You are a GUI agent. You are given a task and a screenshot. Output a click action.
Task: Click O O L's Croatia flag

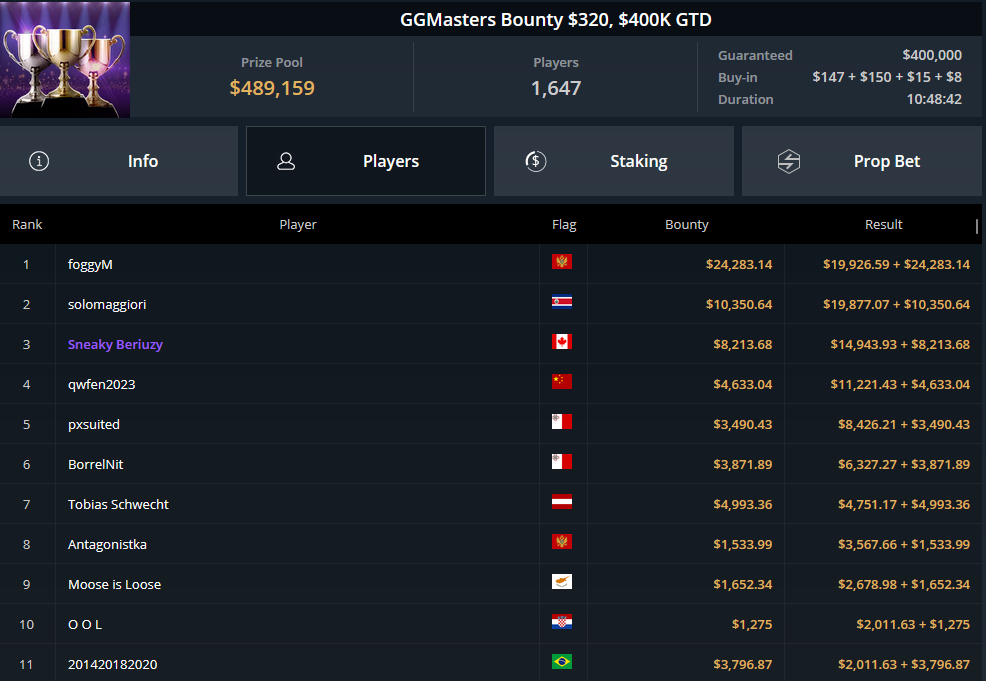pos(562,622)
